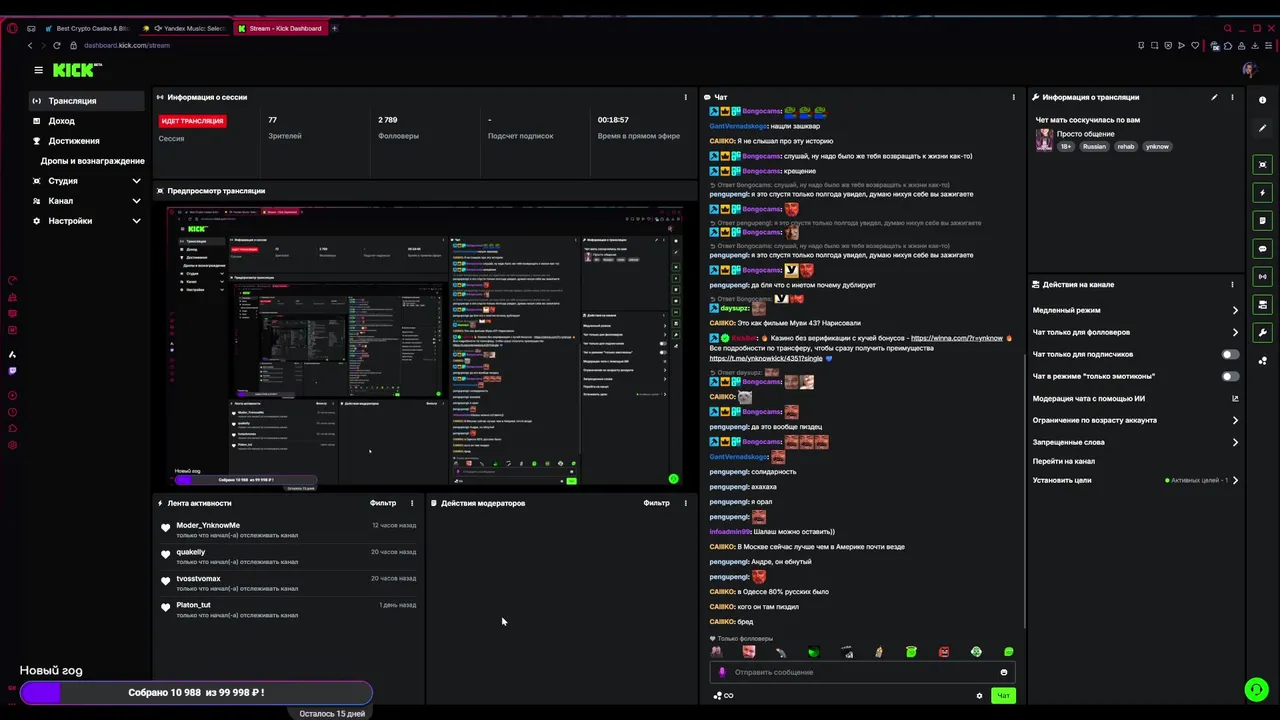Click the rehab tag chip
1280x720 pixels.
[x=1126, y=146]
